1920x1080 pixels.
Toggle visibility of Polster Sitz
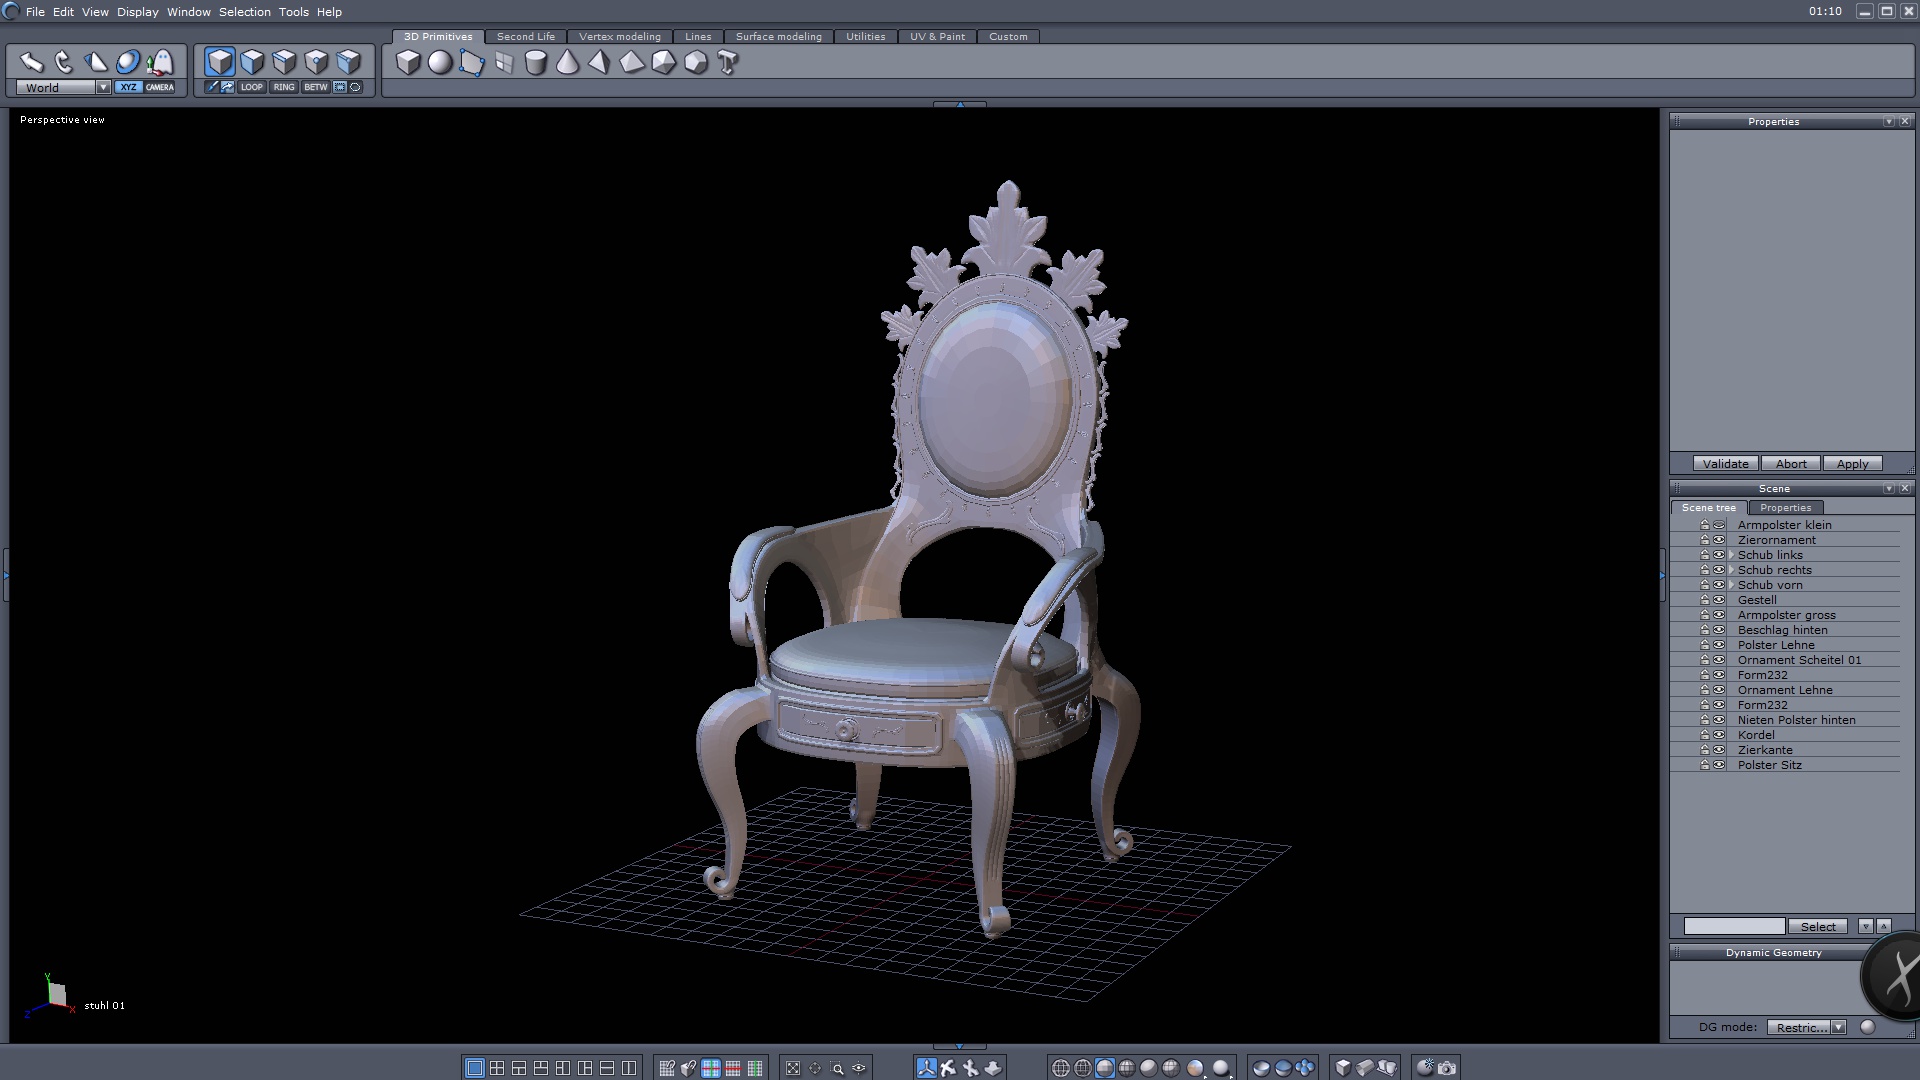coord(1719,765)
